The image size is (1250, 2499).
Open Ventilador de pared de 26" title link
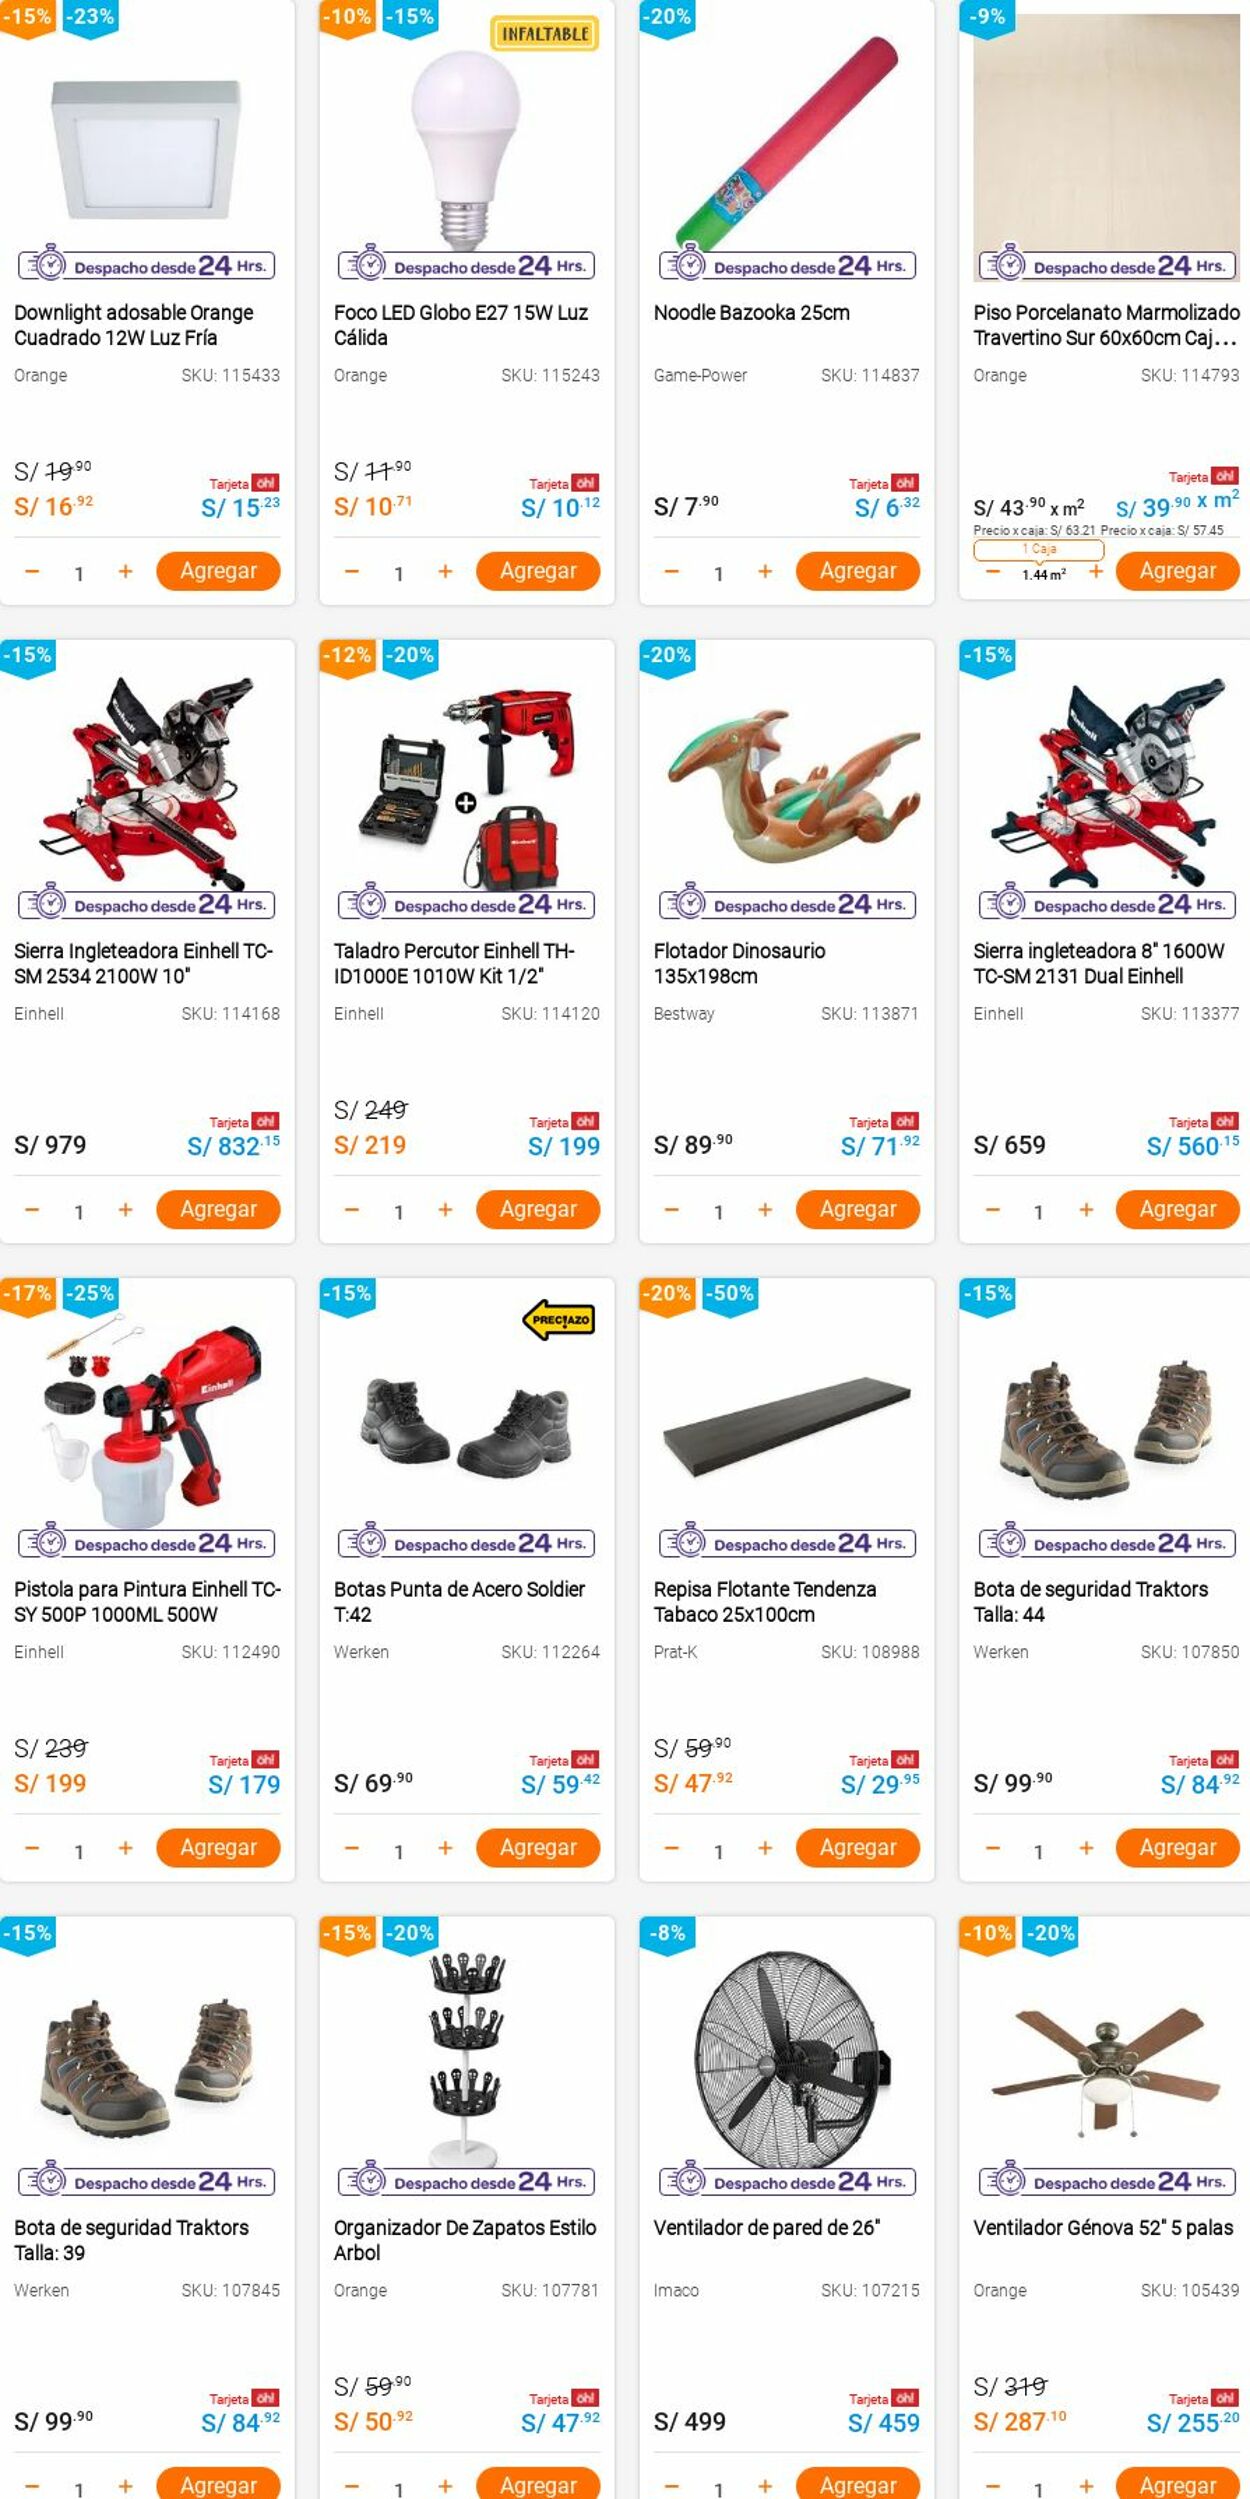[x=766, y=2227]
